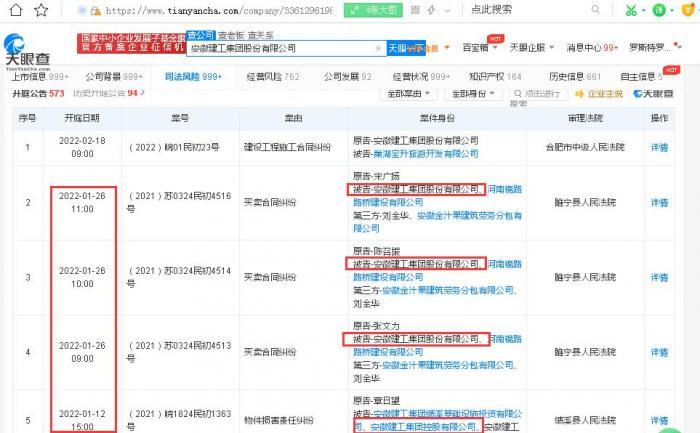Select case number (2022)皖01民初23号
The height and width of the screenshot is (433, 700).
point(174,147)
